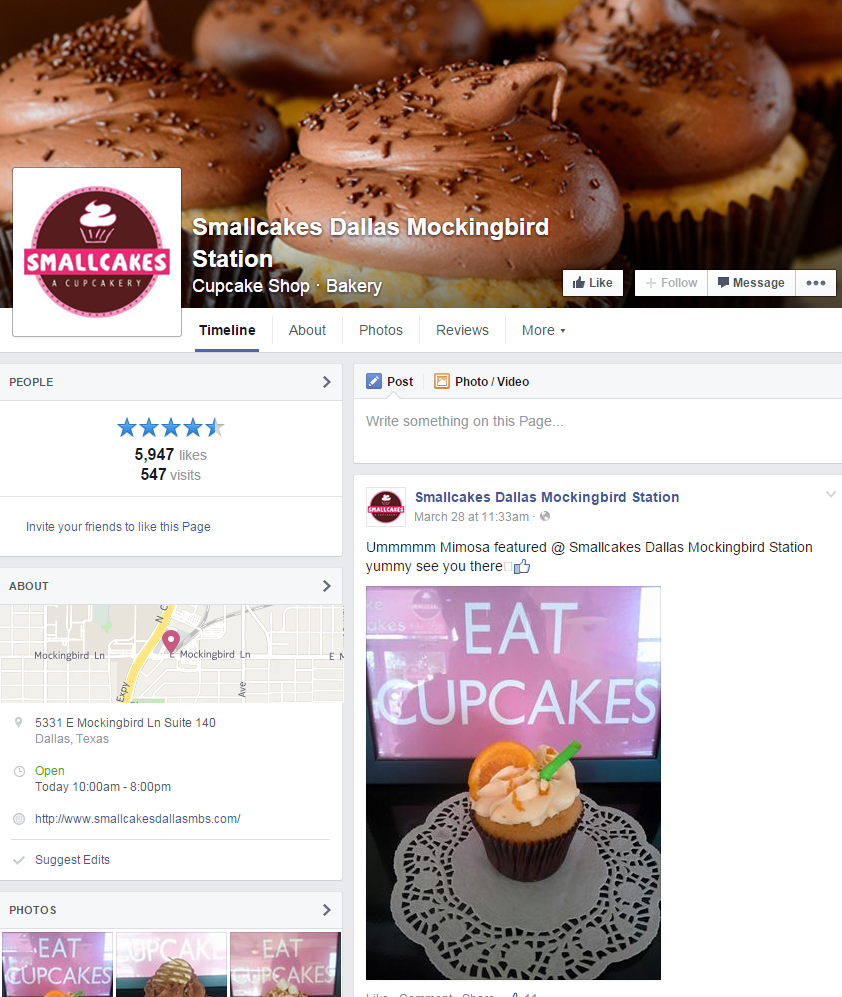Click the Suggest Edits link

[72, 860]
